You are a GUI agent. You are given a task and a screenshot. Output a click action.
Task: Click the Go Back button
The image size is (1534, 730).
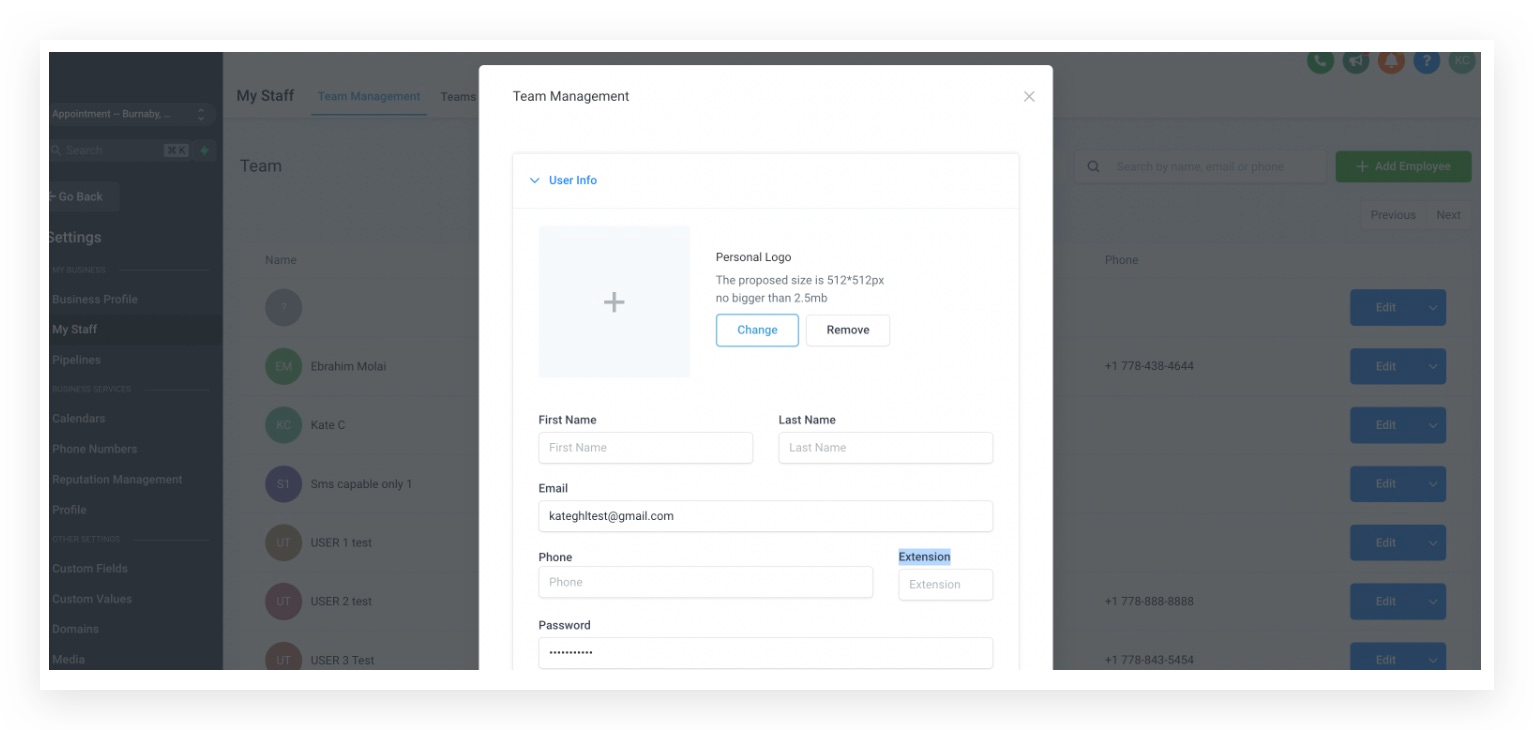84,197
